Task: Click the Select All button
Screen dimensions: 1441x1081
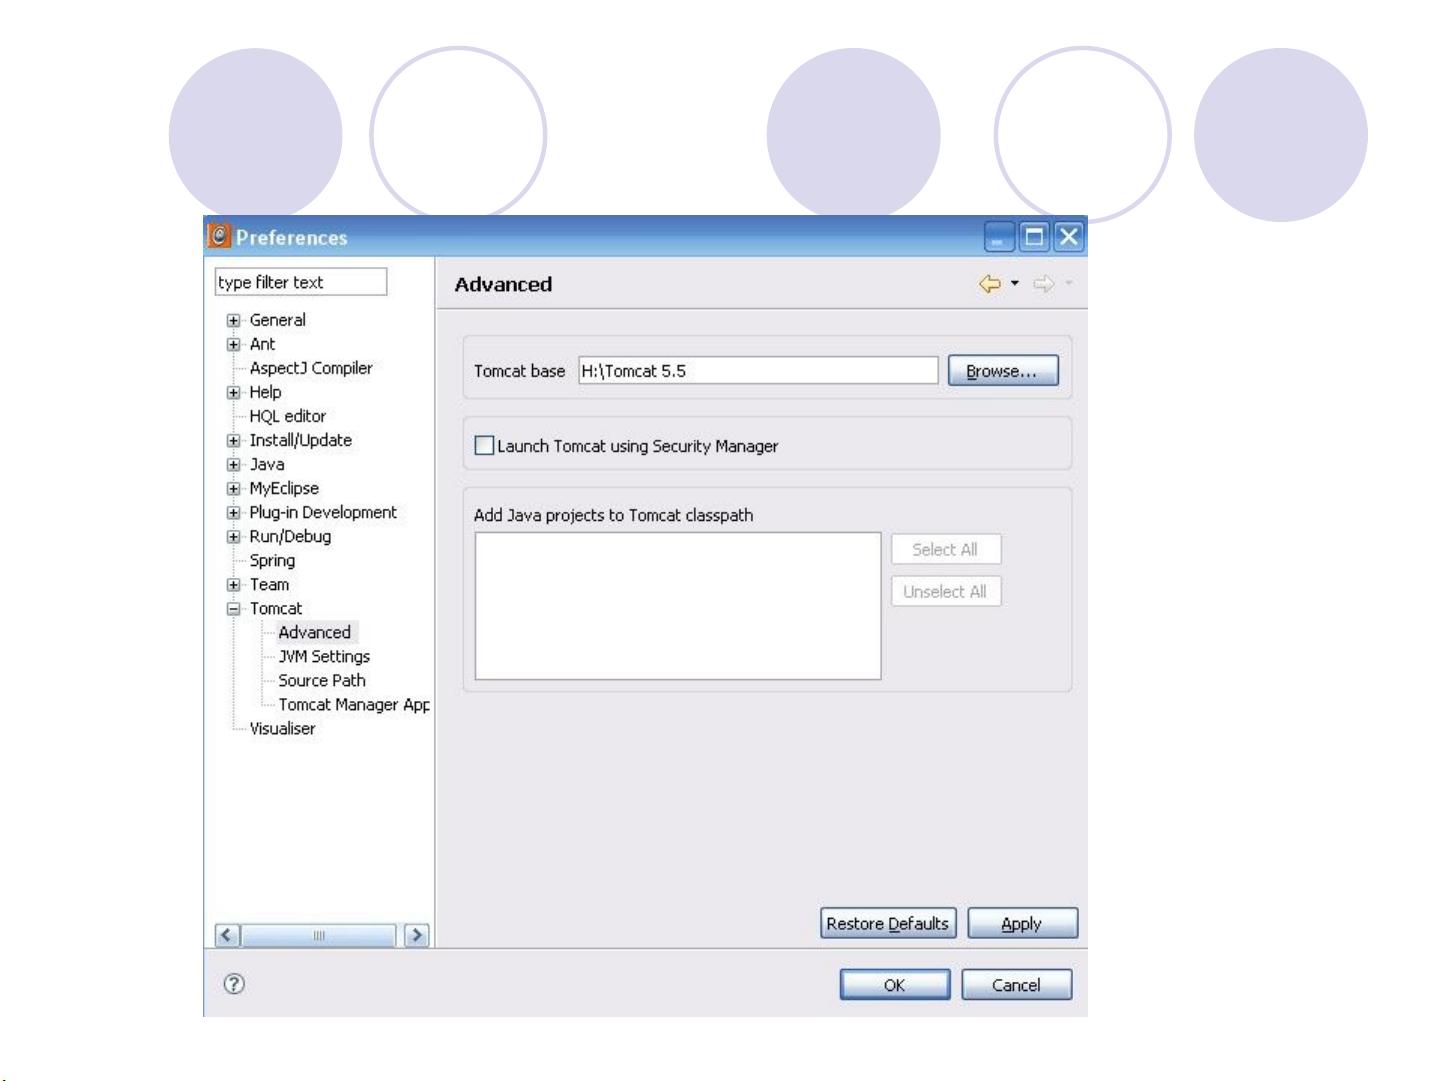Action: pos(945,549)
